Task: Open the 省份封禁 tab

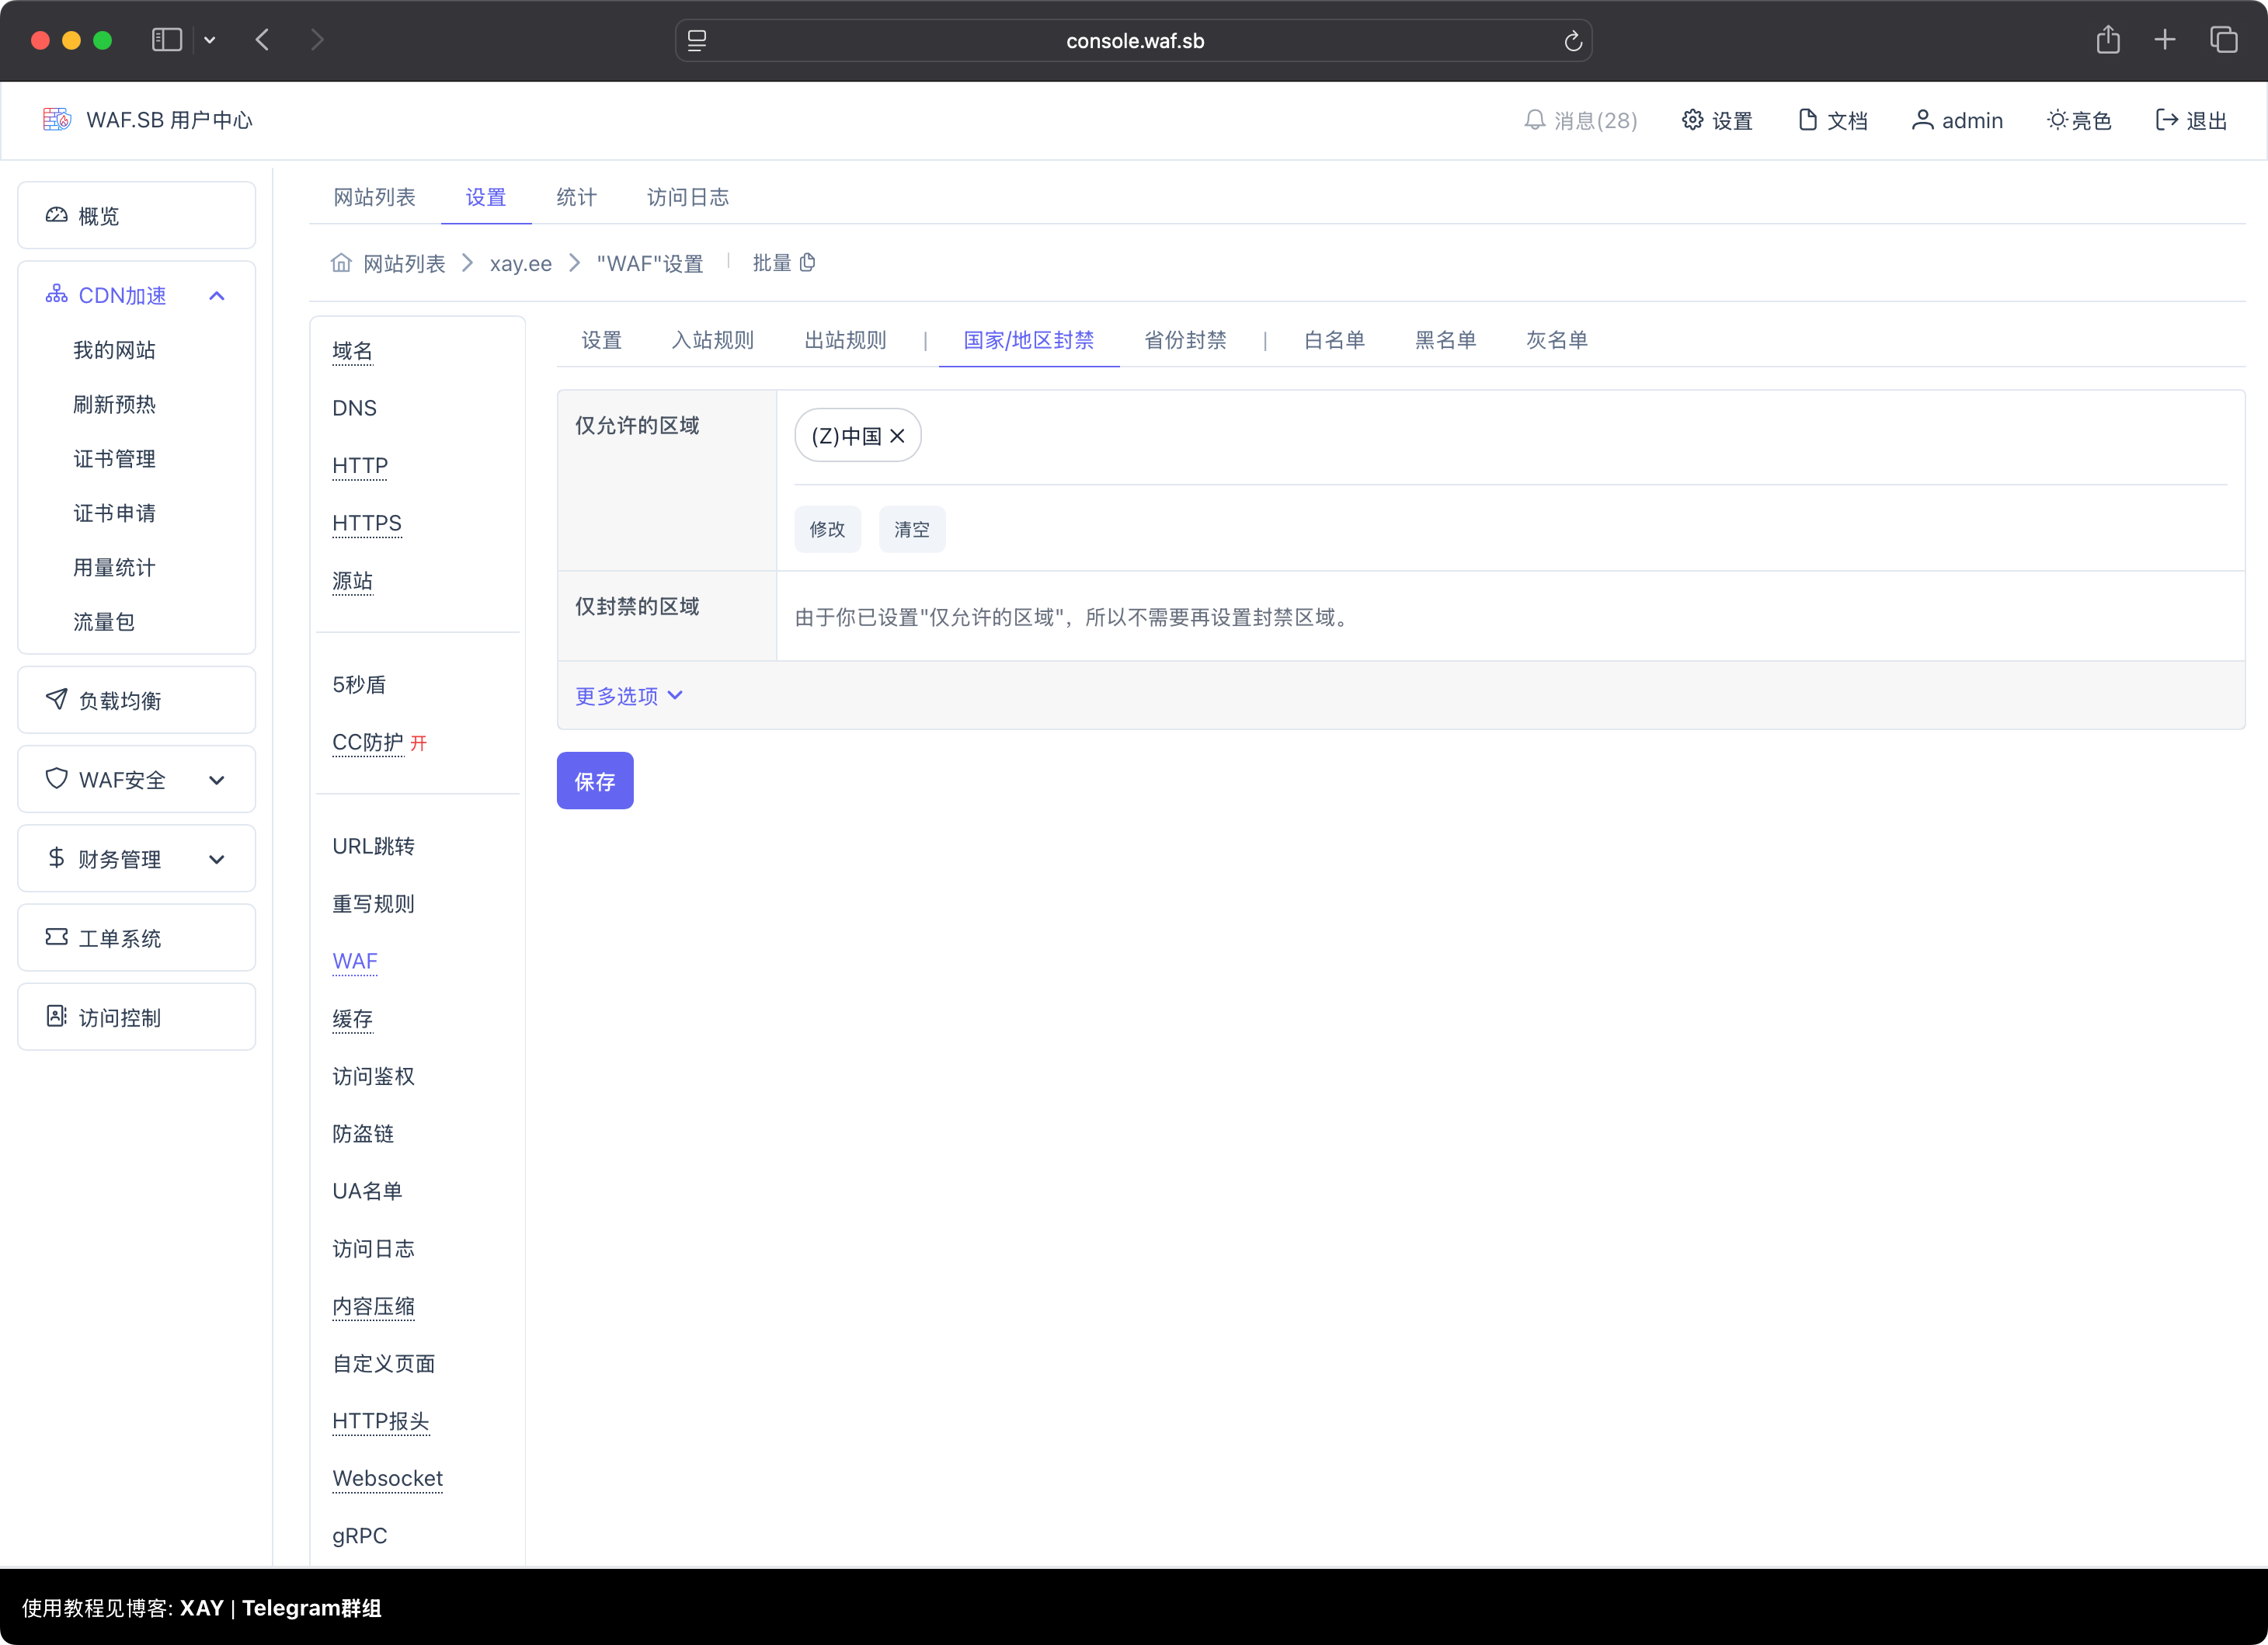Action: tap(1185, 340)
